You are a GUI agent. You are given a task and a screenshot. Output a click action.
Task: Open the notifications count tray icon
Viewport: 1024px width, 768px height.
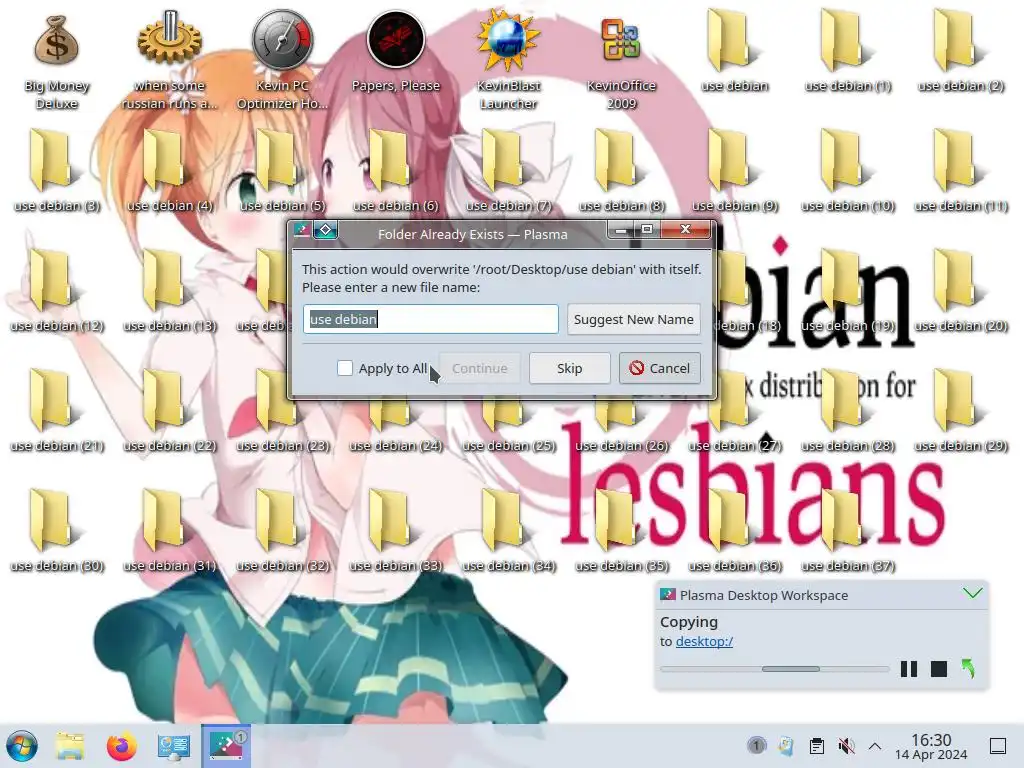tap(756, 745)
